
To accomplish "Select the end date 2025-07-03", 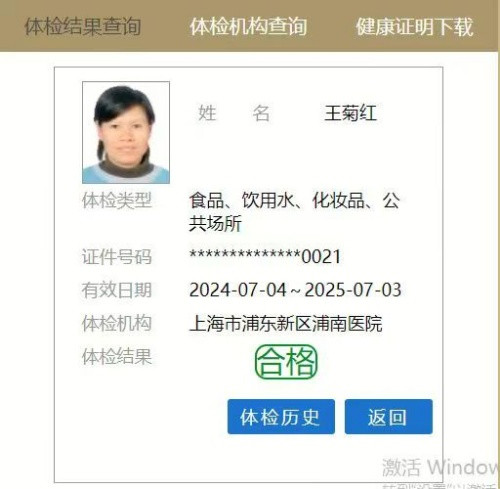I will tap(353, 290).
